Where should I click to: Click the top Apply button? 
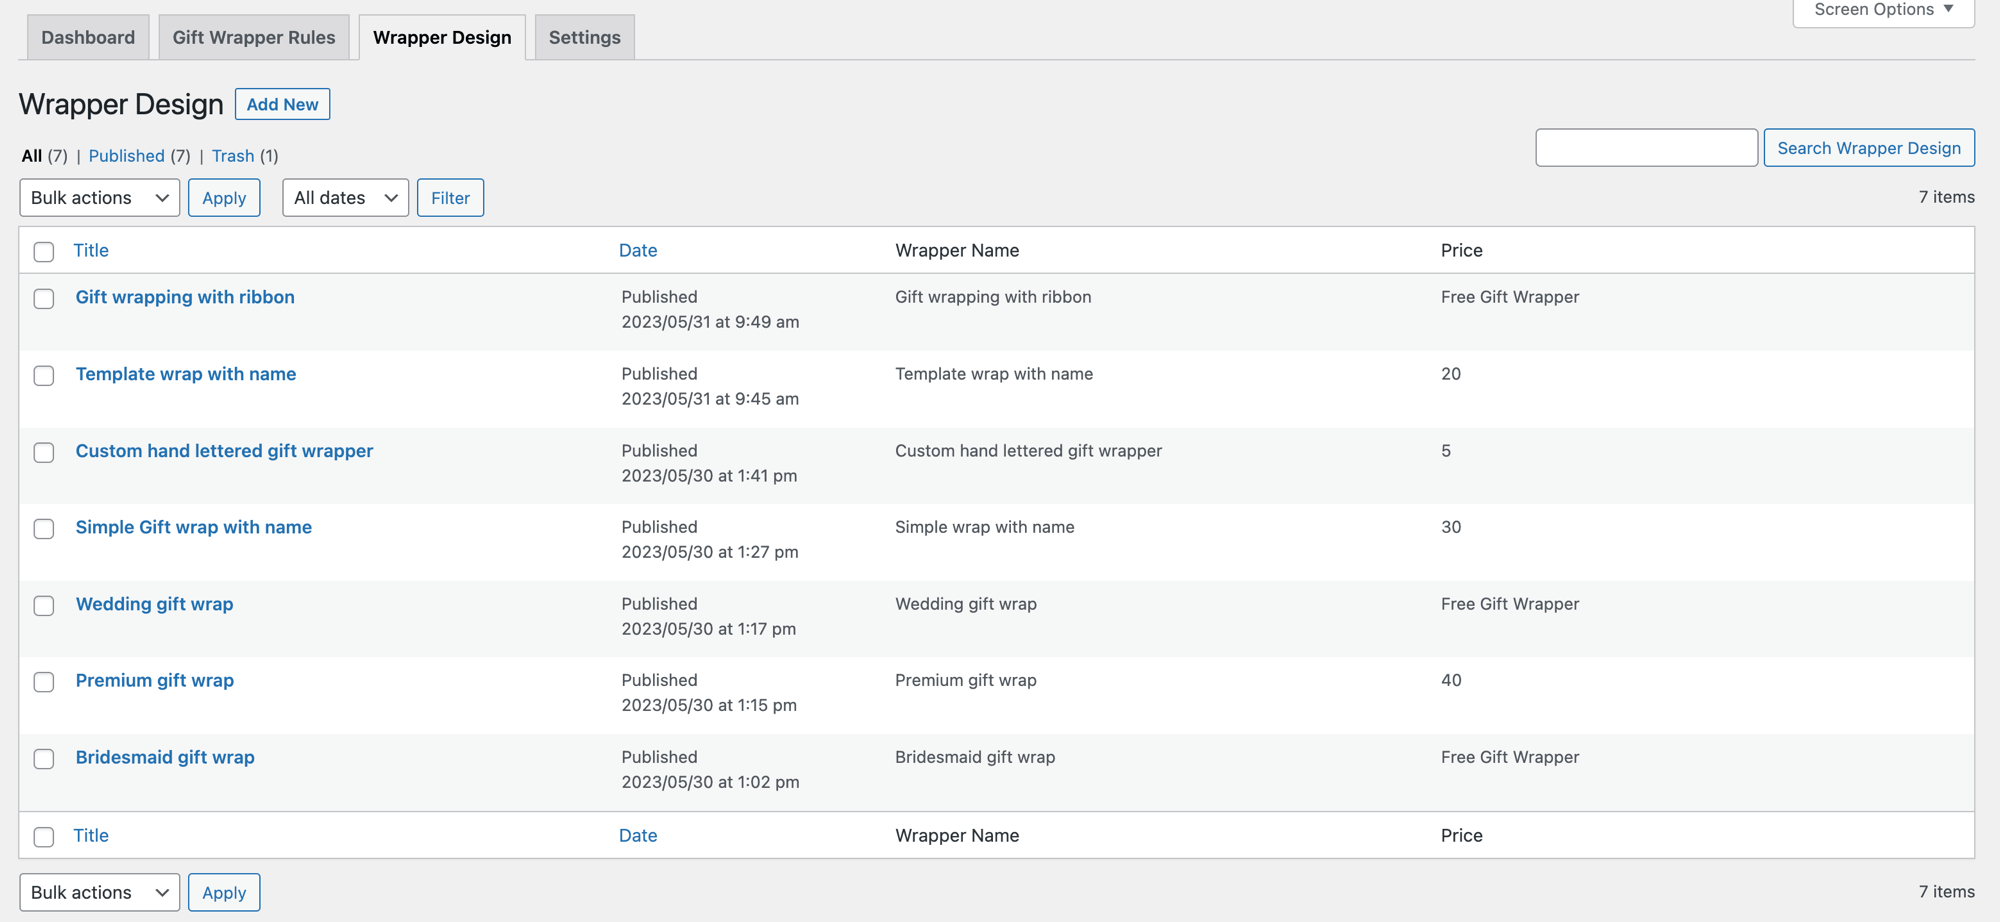(224, 198)
